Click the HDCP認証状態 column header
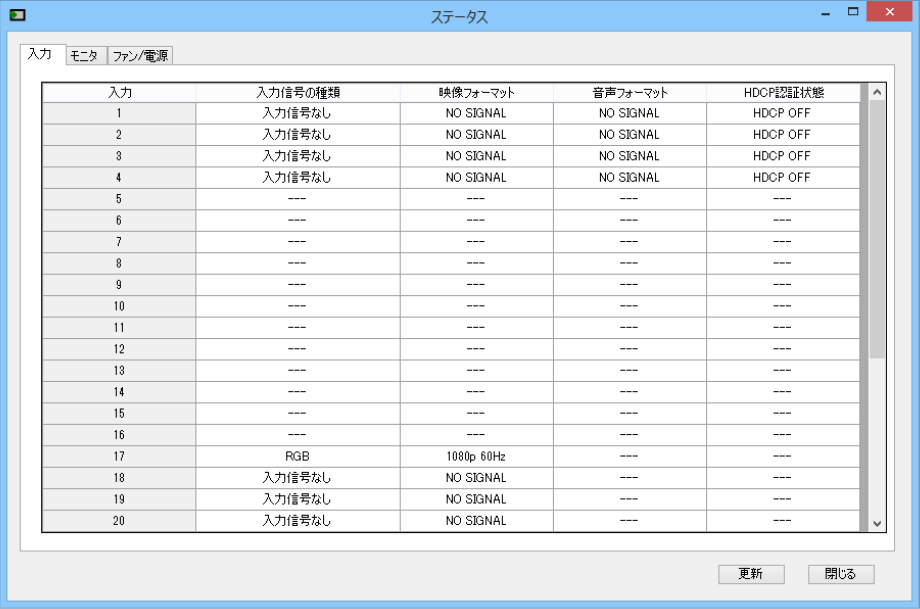The width and height of the screenshot is (920, 609). pos(783,92)
